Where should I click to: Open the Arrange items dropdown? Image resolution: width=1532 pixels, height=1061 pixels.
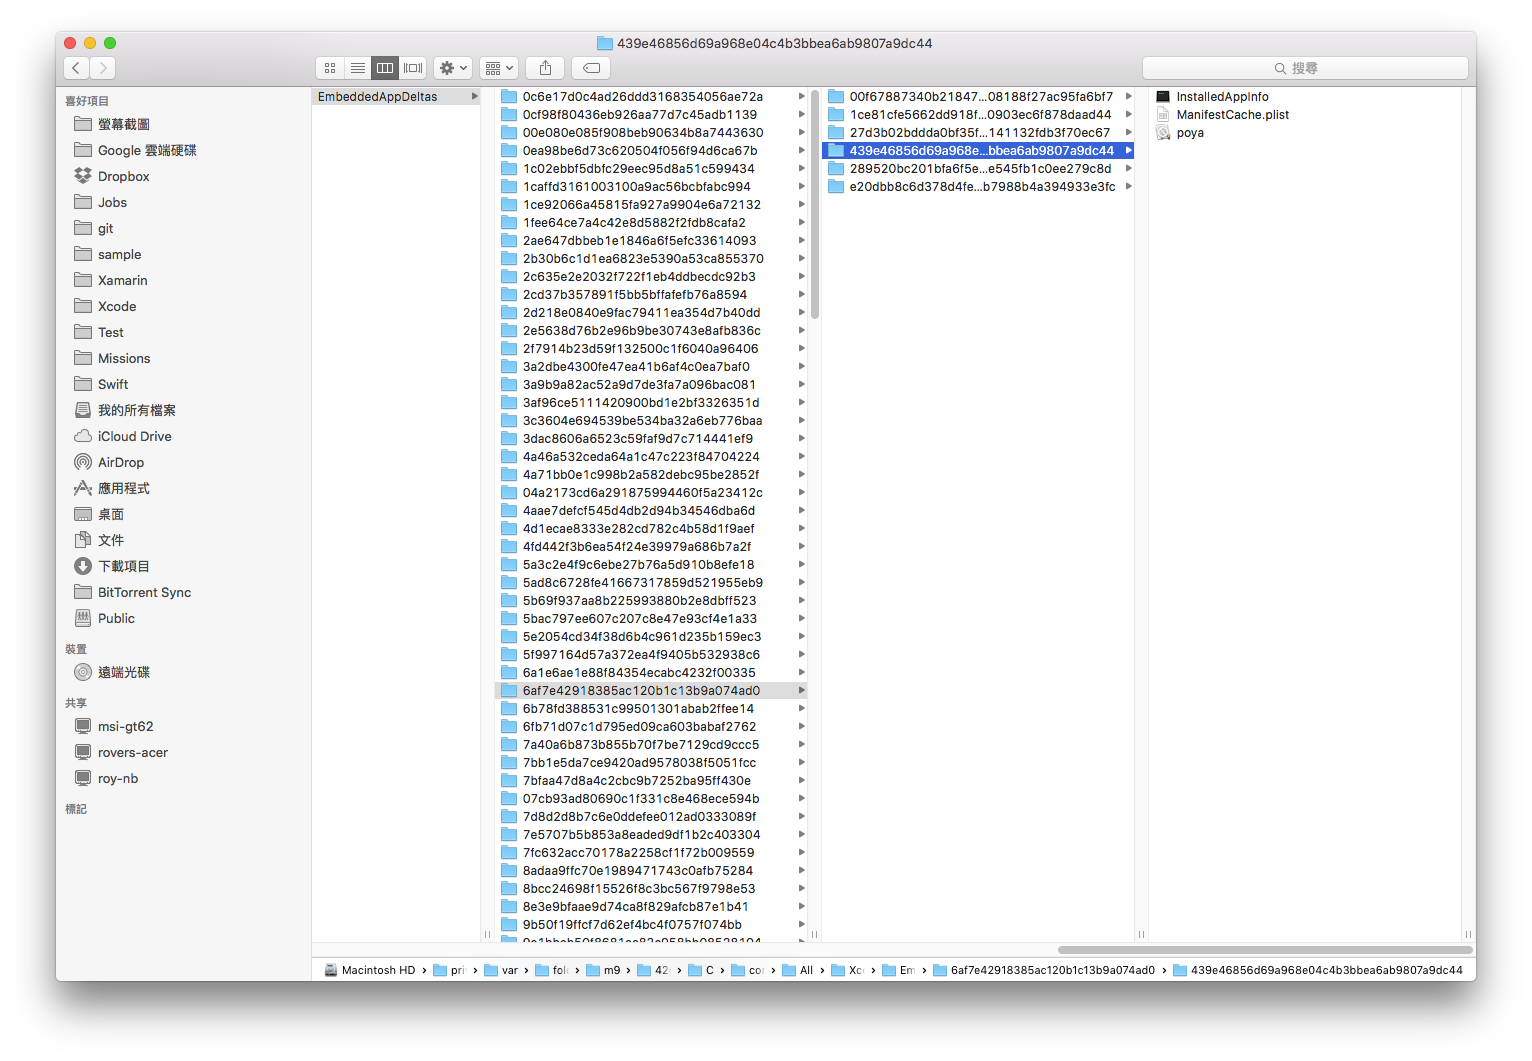[x=498, y=68]
